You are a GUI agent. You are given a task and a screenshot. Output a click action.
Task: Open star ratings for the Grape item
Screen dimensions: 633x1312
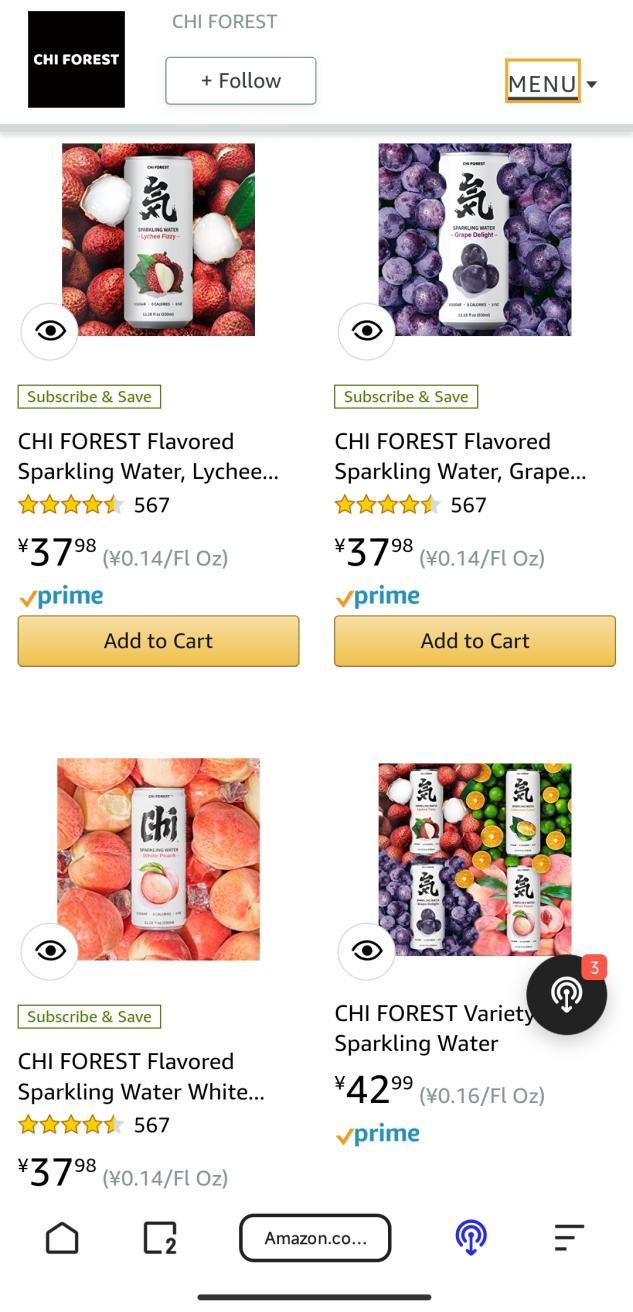[386, 505]
